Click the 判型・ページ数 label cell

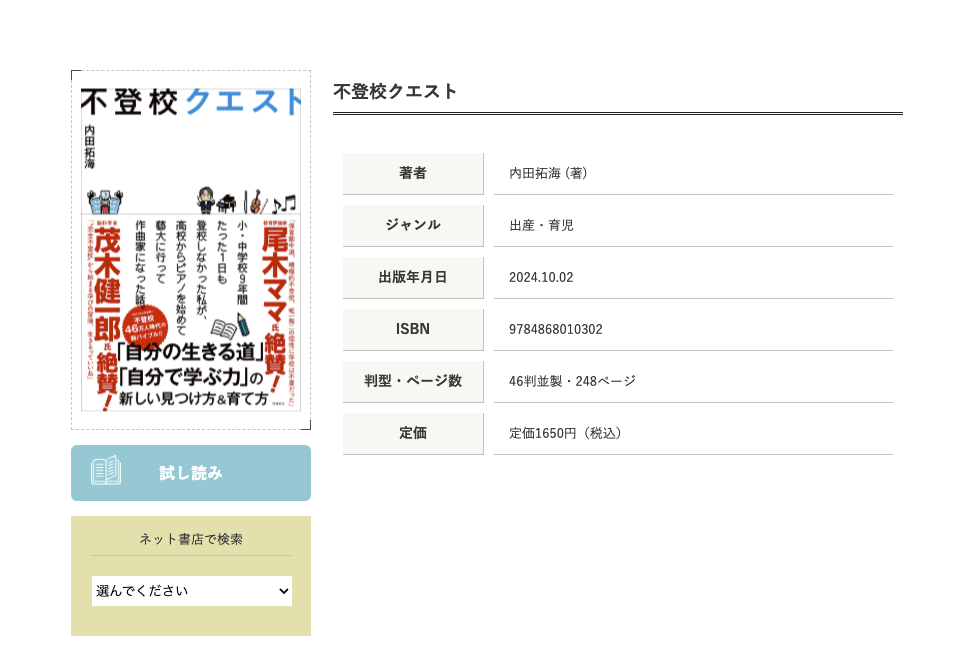[413, 382]
